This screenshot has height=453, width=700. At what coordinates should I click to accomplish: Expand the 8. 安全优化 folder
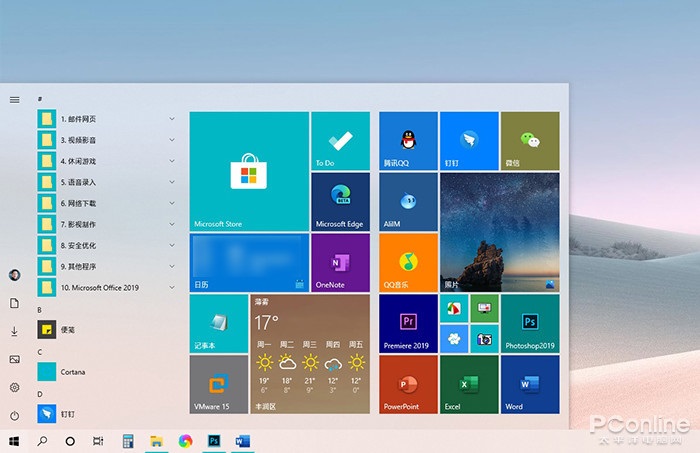pyautogui.click(x=106, y=245)
